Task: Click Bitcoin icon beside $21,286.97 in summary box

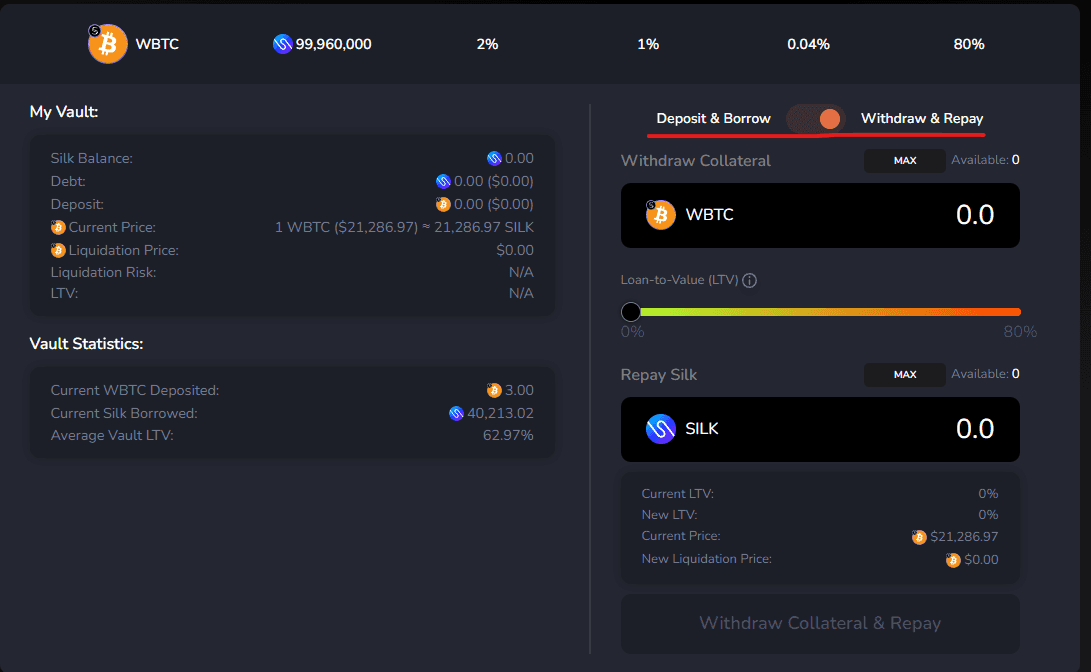Action: (x=919, y=537)
